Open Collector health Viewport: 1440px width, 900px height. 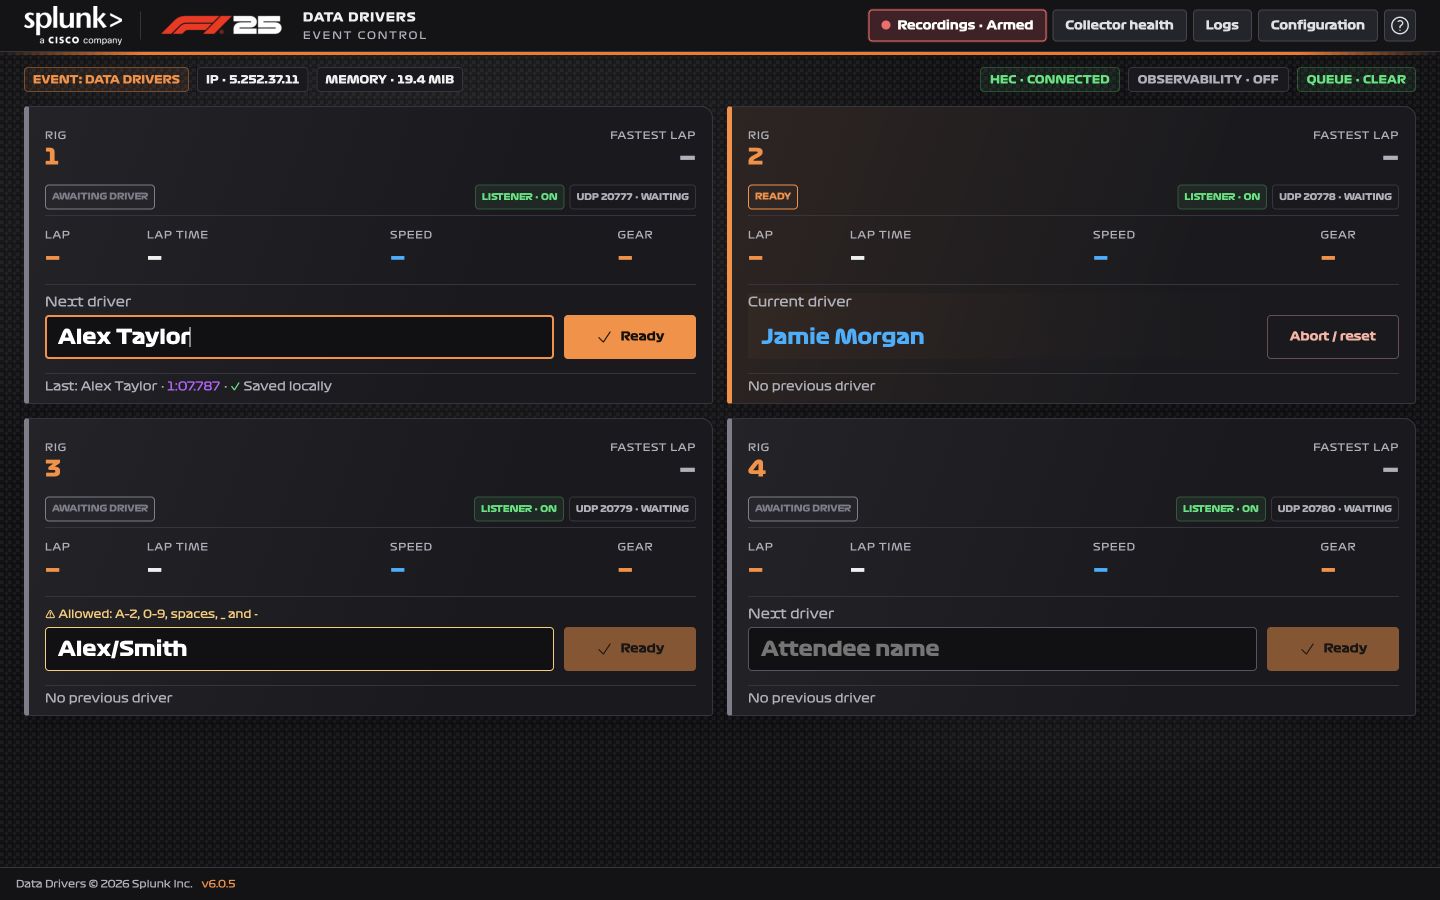(1119, 25)
